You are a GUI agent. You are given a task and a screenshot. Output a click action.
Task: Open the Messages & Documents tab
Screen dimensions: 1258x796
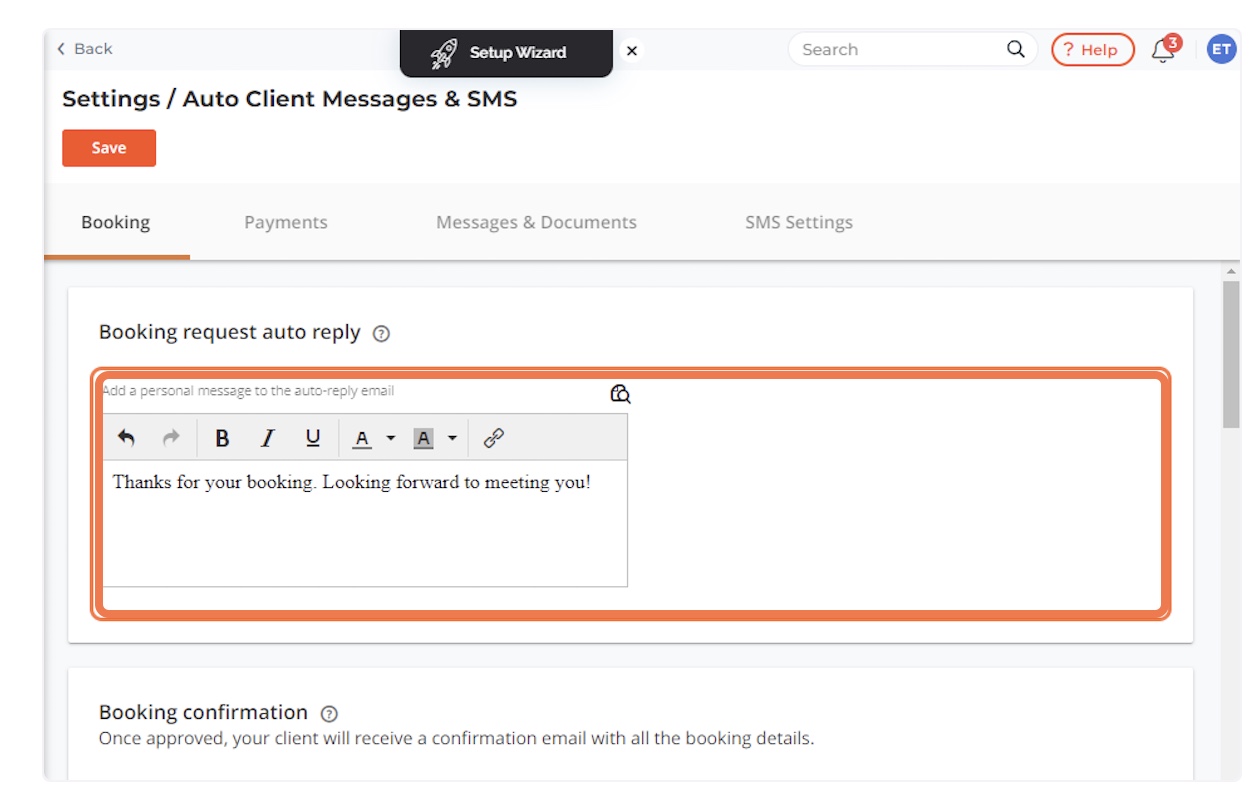tap(536, 222)
